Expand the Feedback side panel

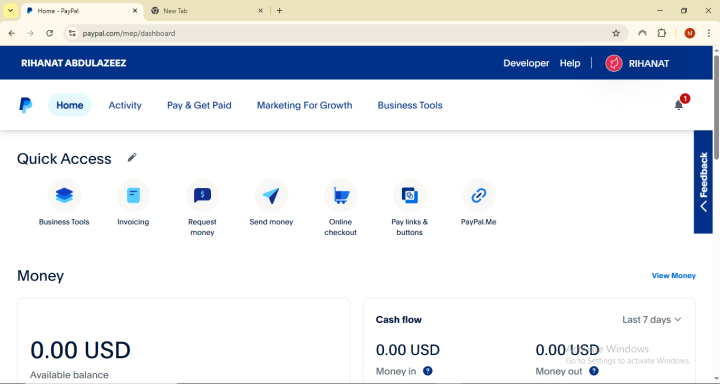pyautogui.click(x=703, y=182)
